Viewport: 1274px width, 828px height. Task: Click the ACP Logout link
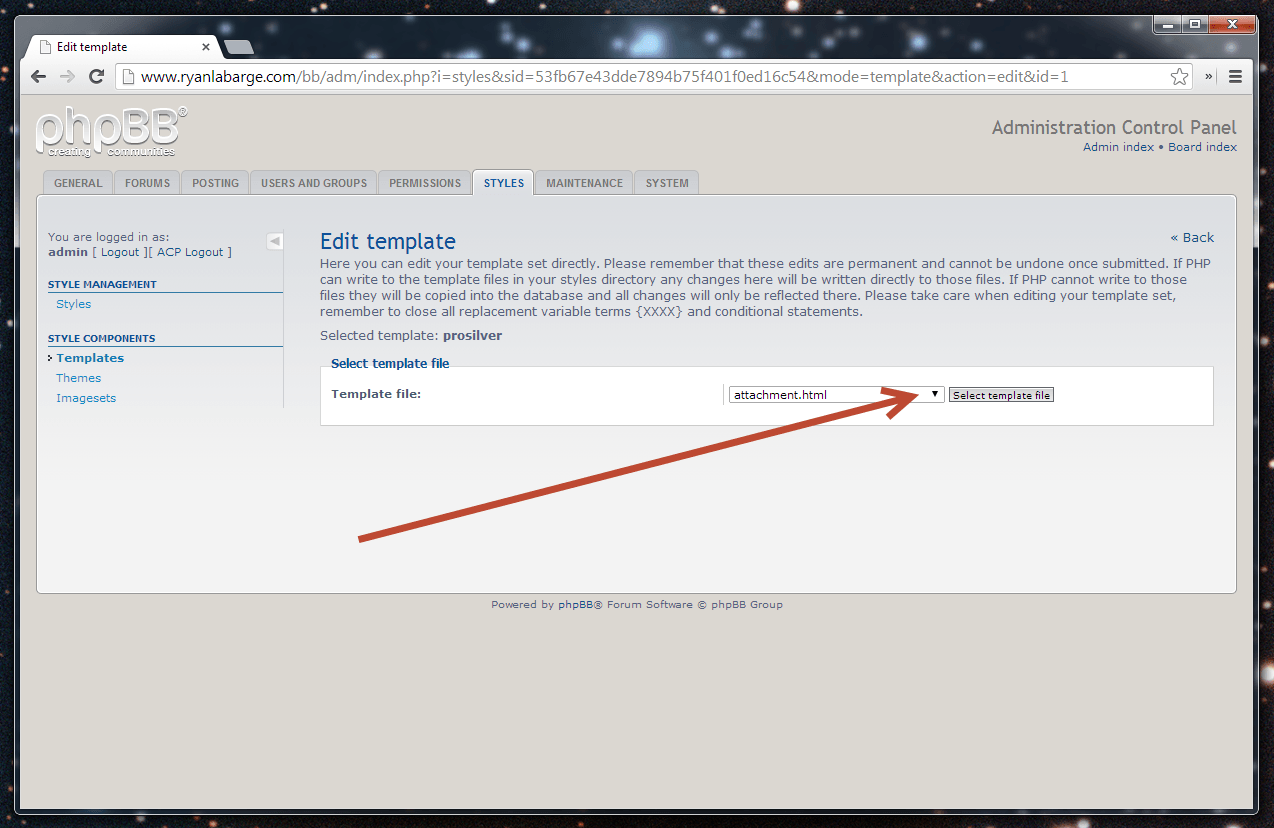(x=190, y=252)
